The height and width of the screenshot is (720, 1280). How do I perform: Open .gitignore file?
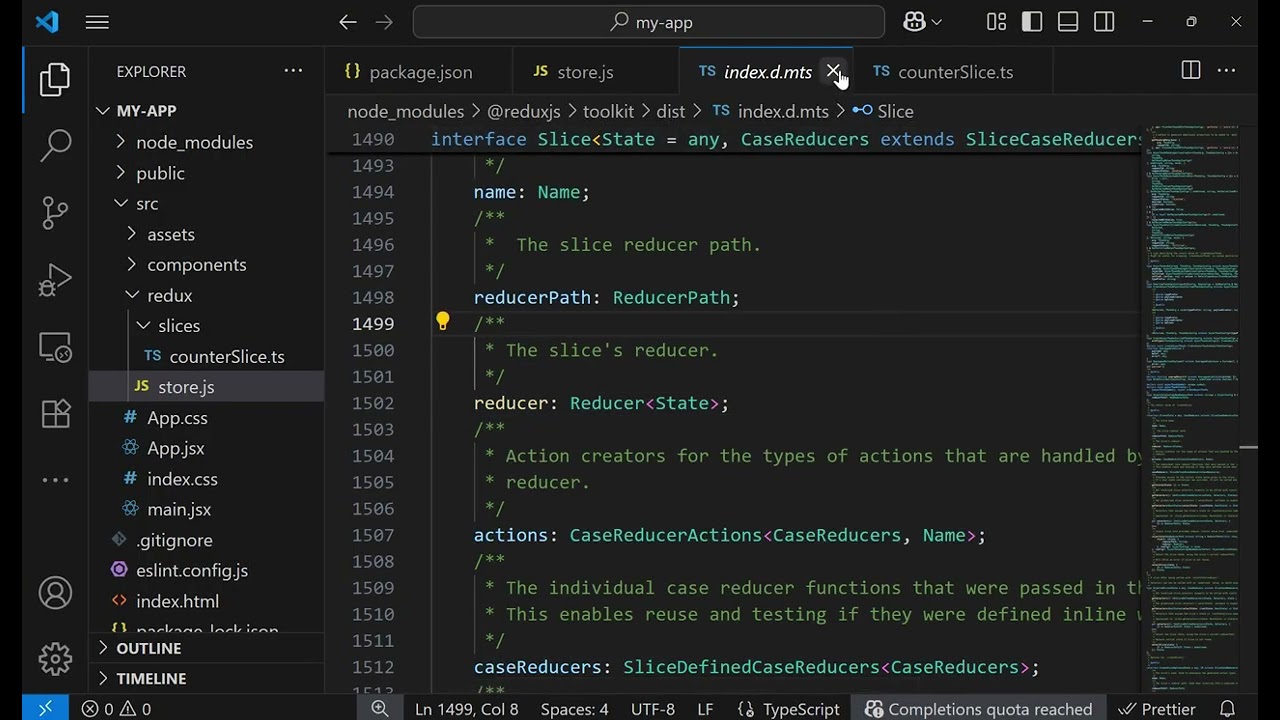pyautogui.click(x=207, y=540)
